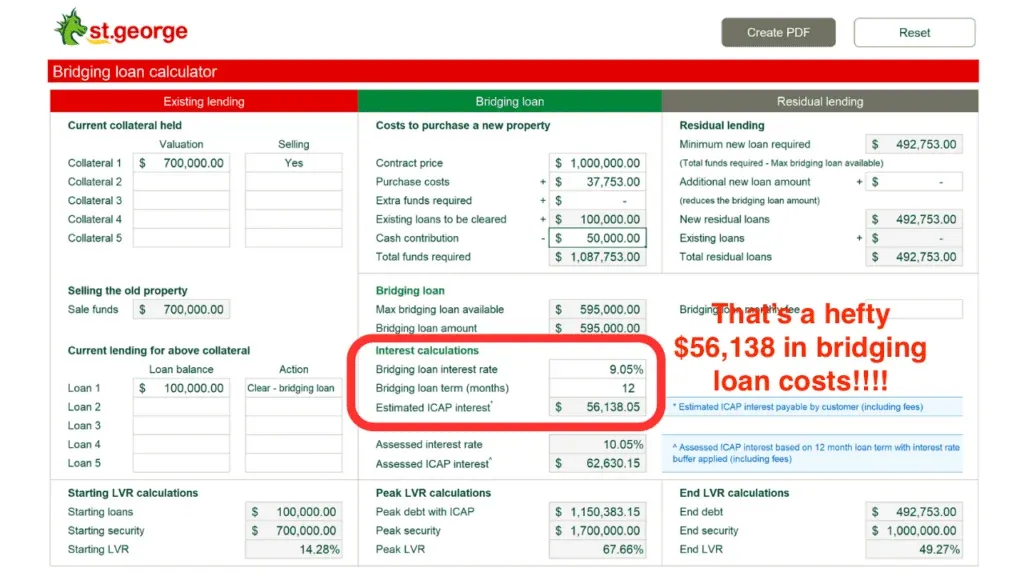Click the Reset button
The image size is (1024, 576).
point(914,33)
